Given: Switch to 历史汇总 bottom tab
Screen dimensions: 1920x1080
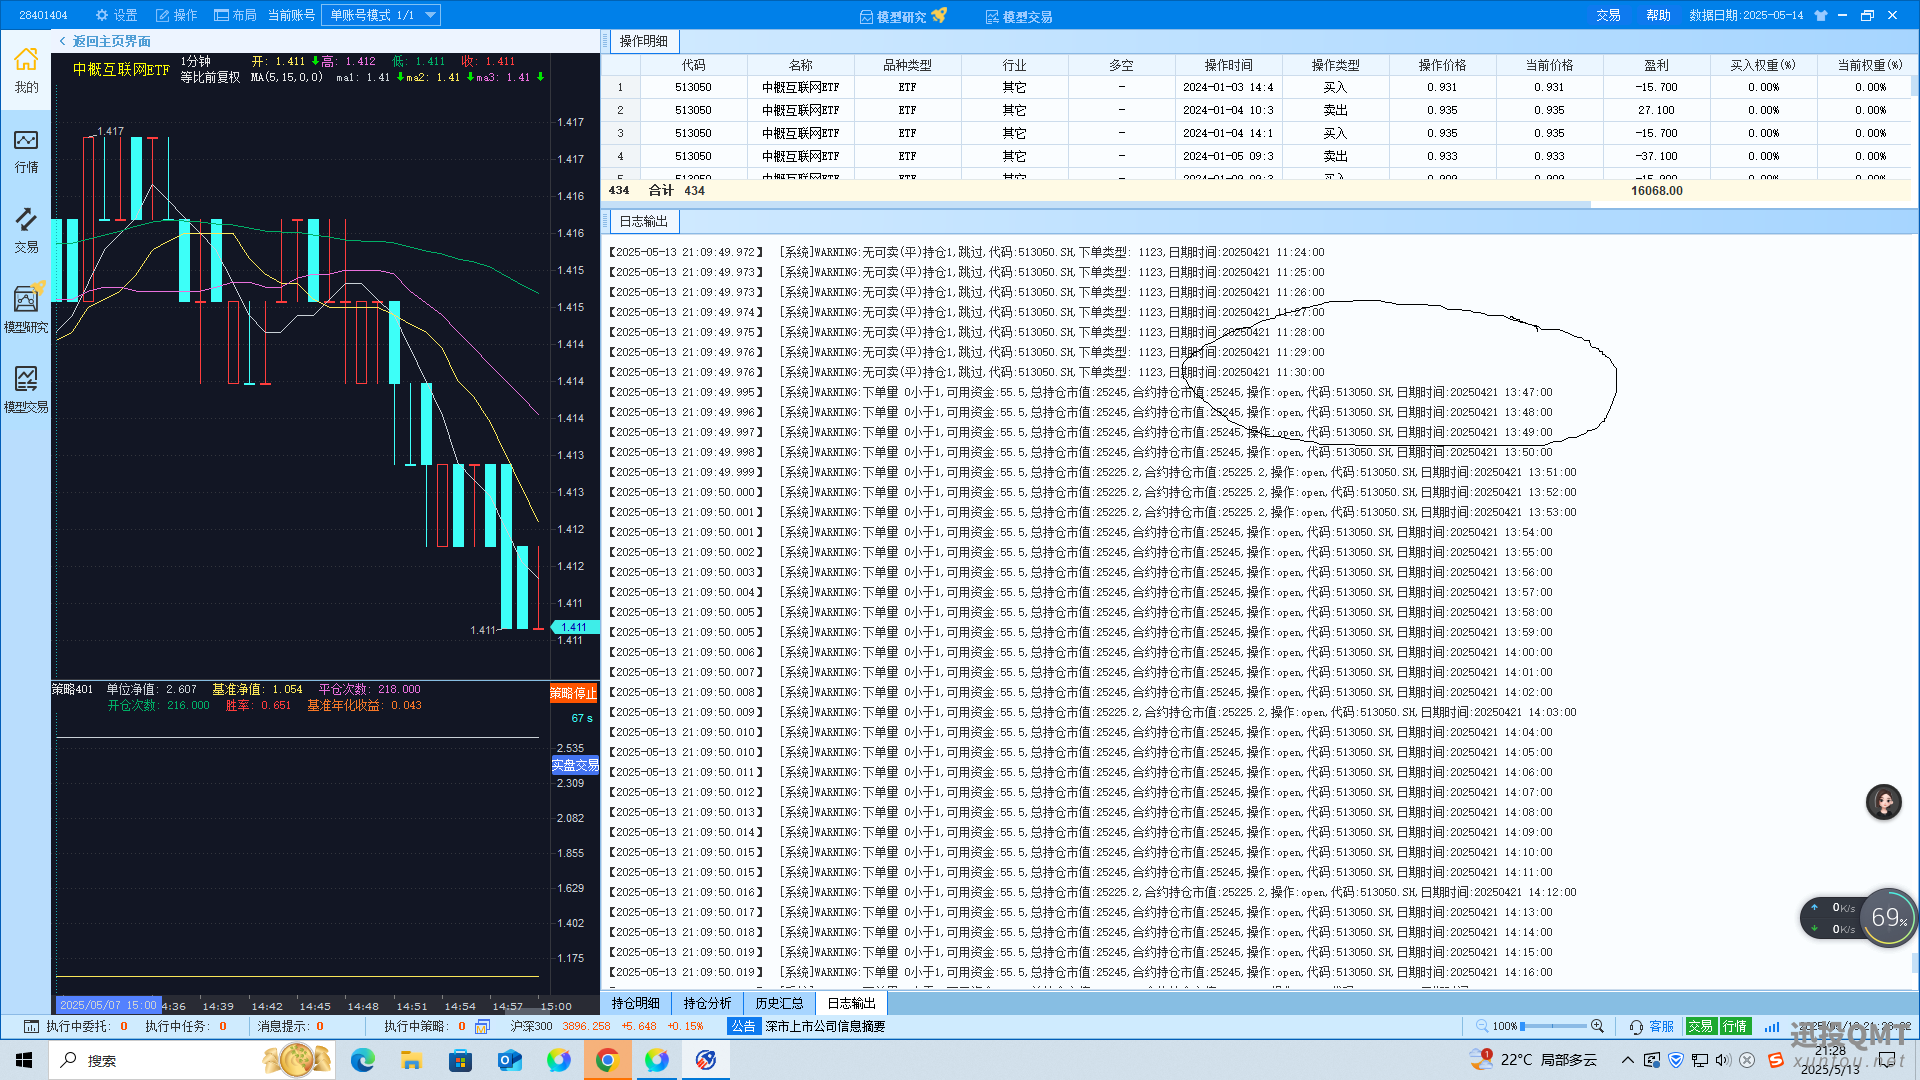Looking at the screenshot, I should pos(780,1003).
